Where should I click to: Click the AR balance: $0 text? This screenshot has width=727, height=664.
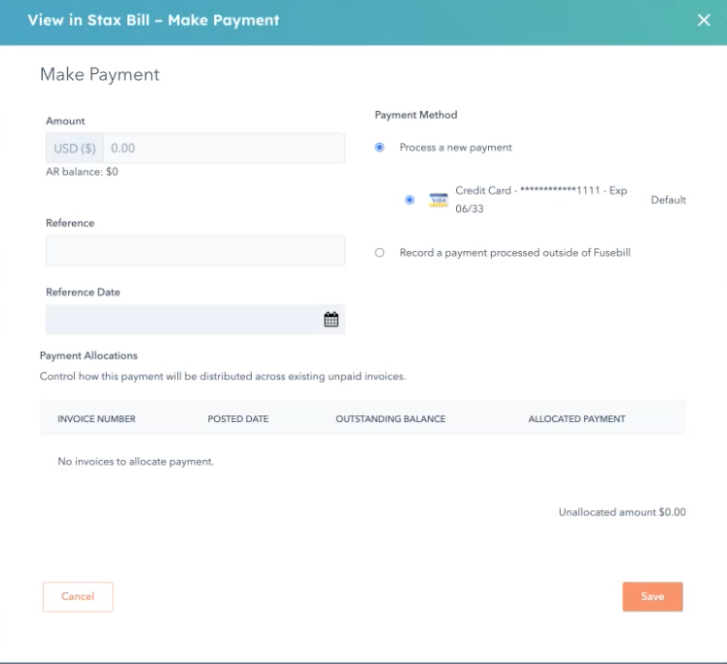(x=82, y=172)
